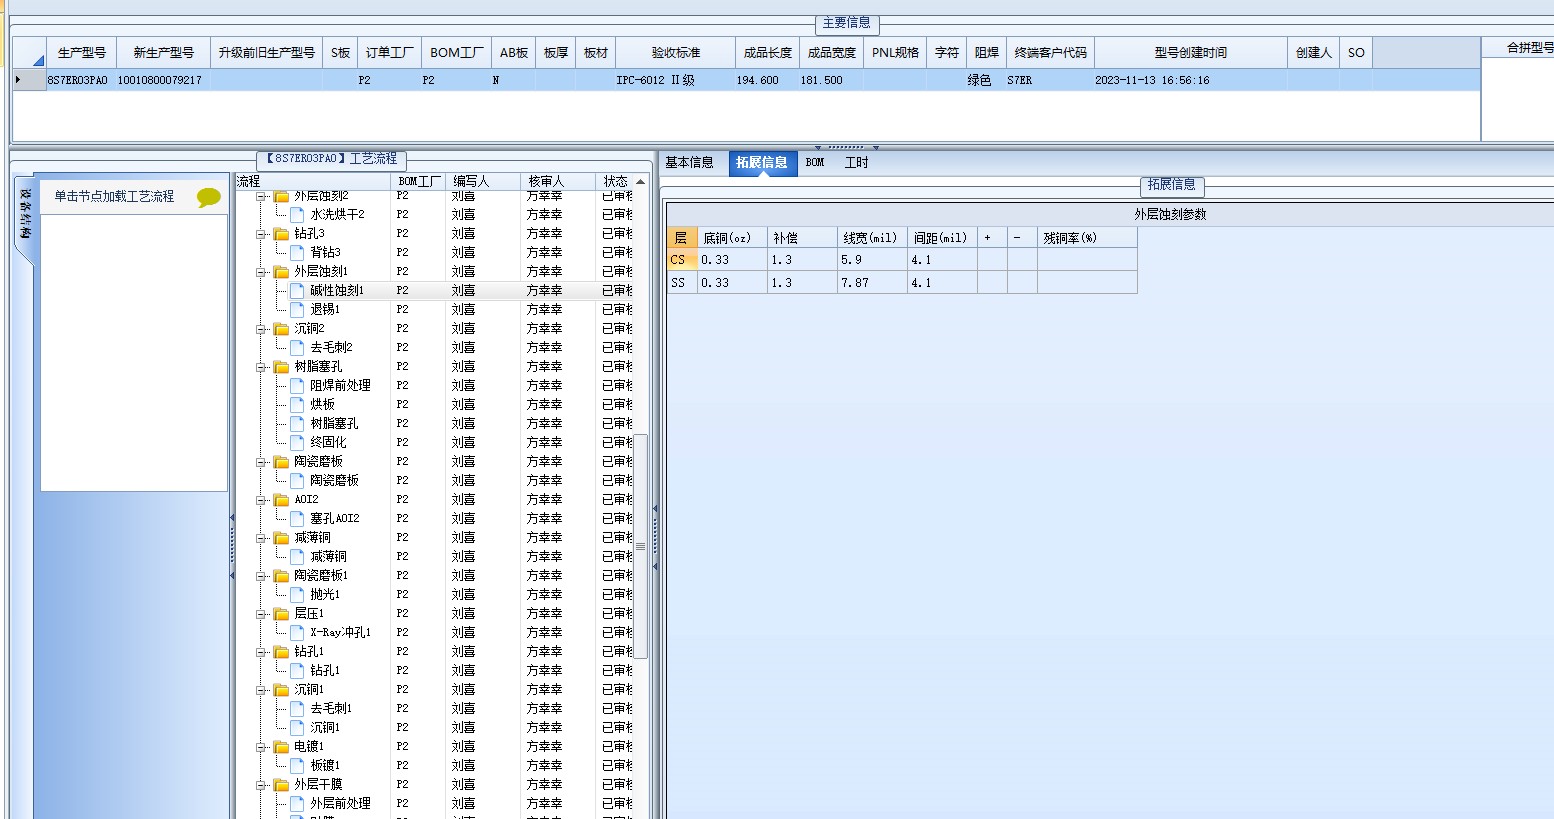This screenshot has width=1554, height=819.
Task: Click the folder icon beside 陶瓷磨板1
Action: pyautogui.click(x=282, y=576)
